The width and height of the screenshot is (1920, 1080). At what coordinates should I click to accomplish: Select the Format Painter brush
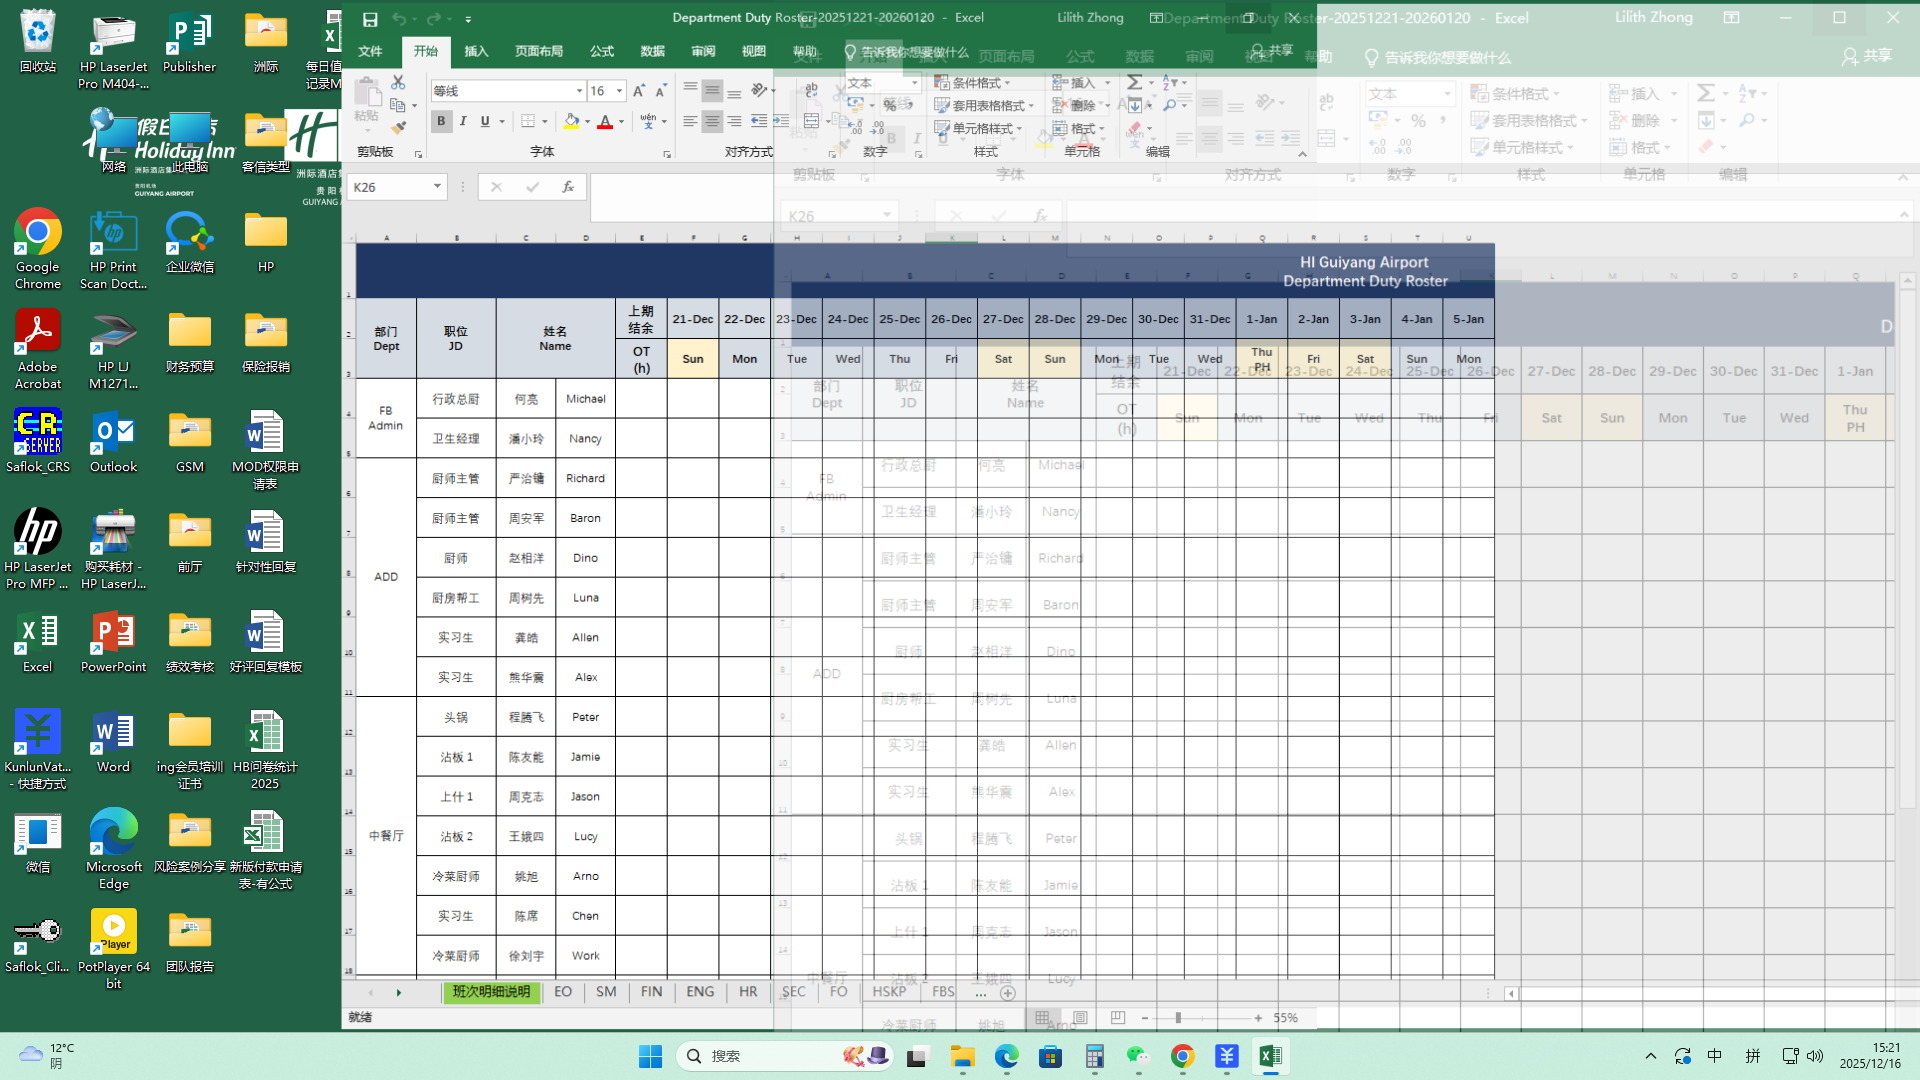(x=398, y=128)
